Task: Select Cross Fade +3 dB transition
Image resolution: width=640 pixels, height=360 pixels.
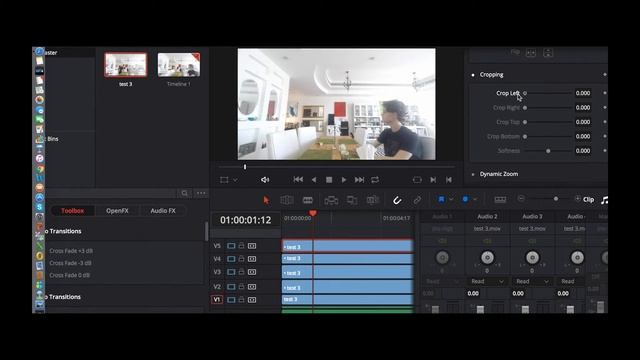Action: (71, 251)
